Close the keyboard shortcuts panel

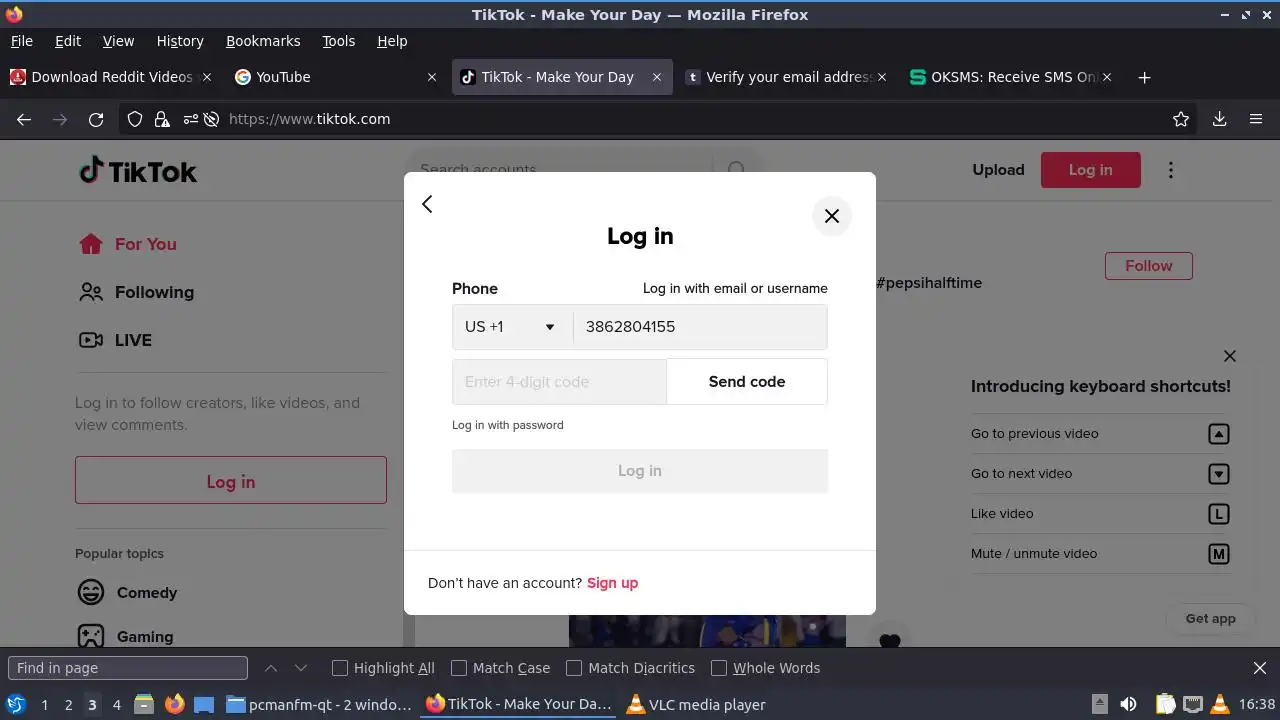pyautogui.click(x=1230, y=356)
